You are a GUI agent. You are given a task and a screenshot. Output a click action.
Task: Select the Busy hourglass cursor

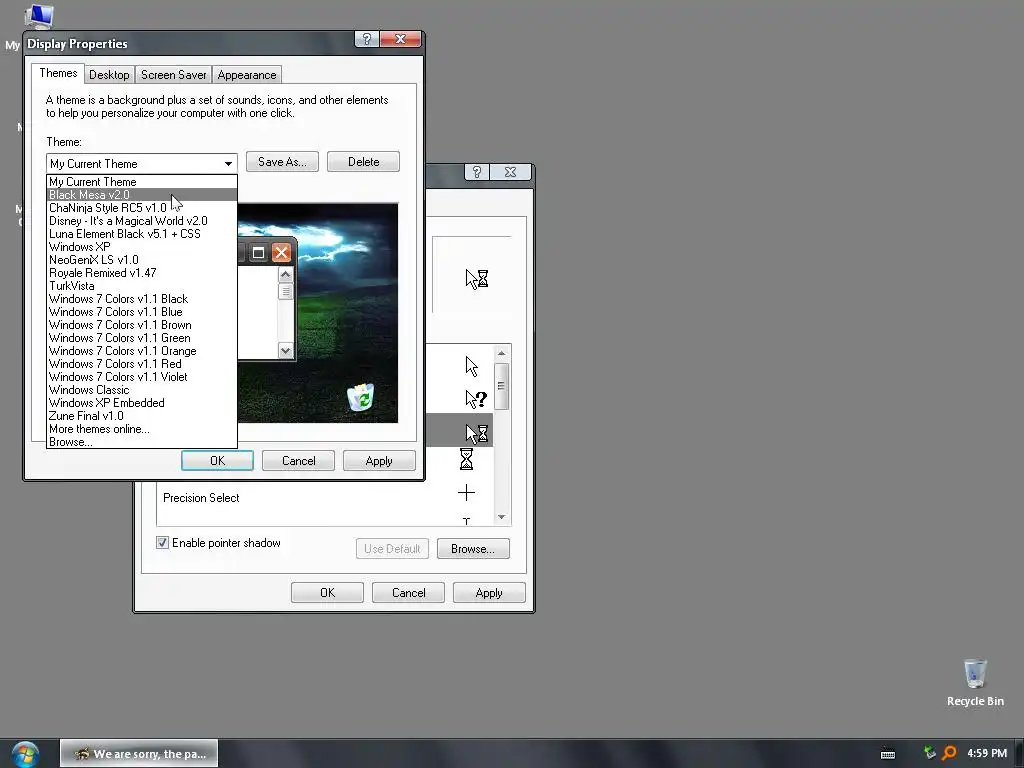tap(466, 459)
